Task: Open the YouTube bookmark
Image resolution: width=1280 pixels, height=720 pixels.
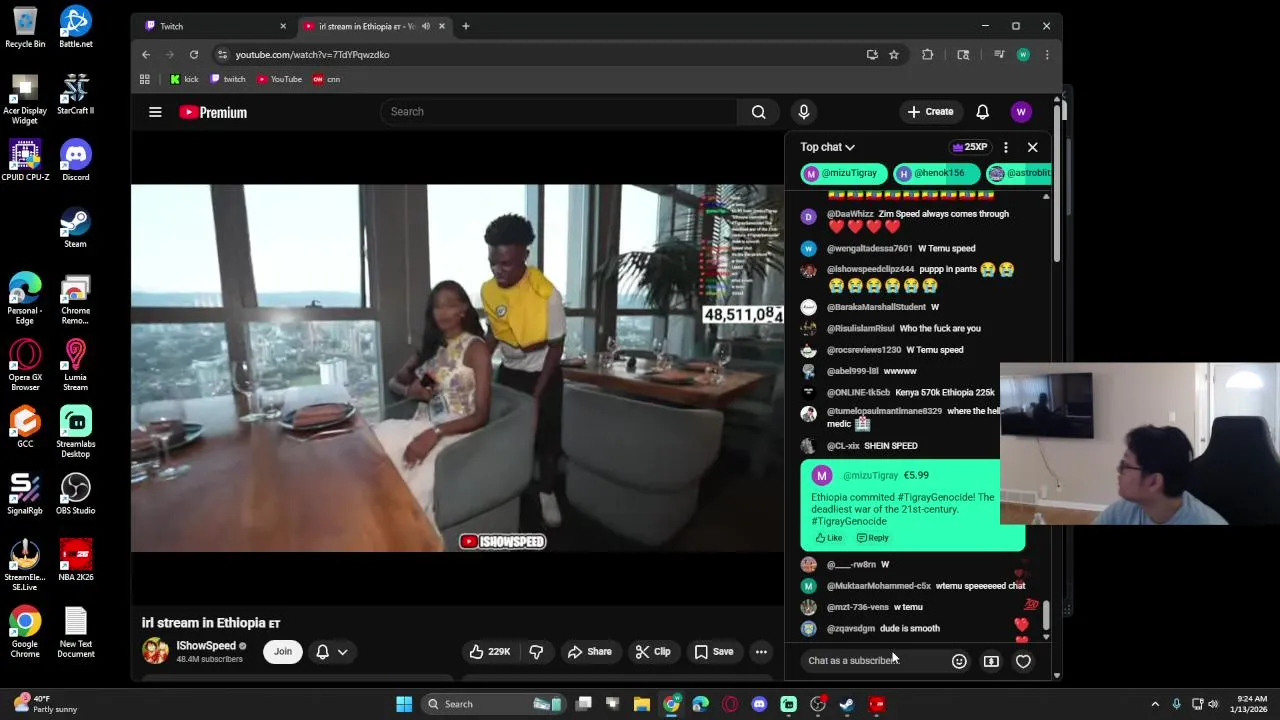Action: pos(279,79)
